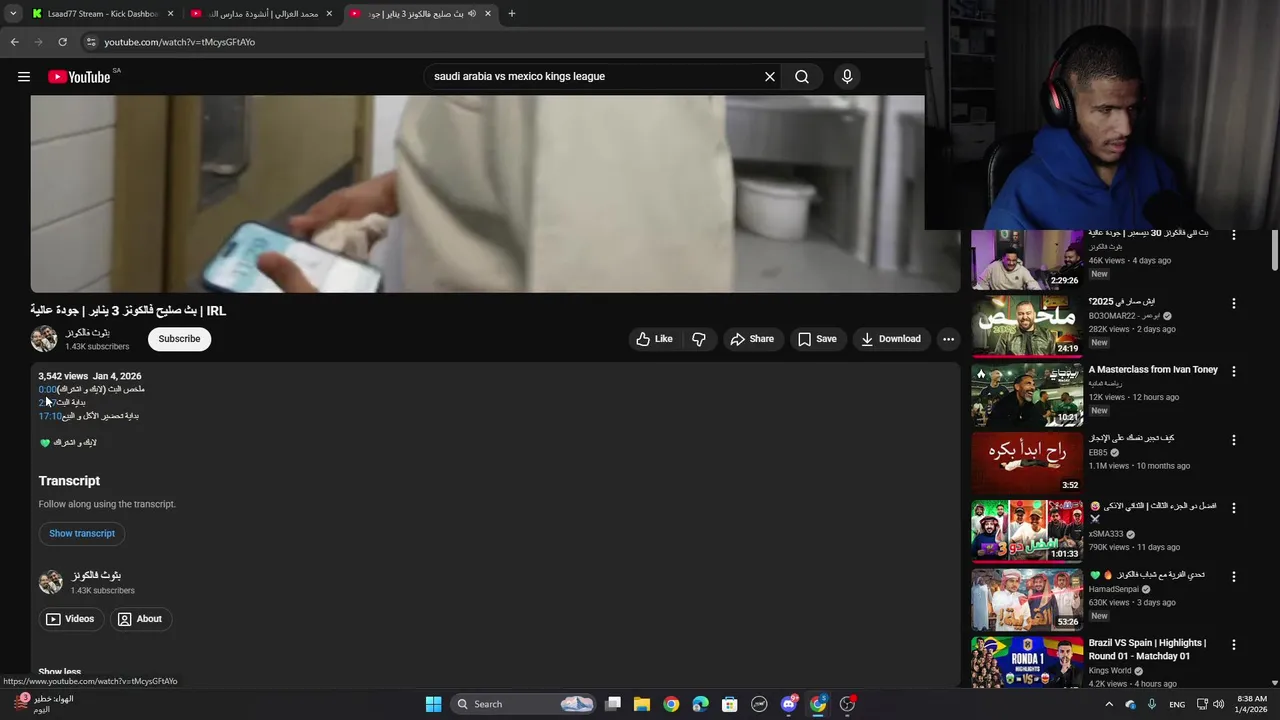Share the video
This screenshot has height=720, width=1280.
coord(752,339)
